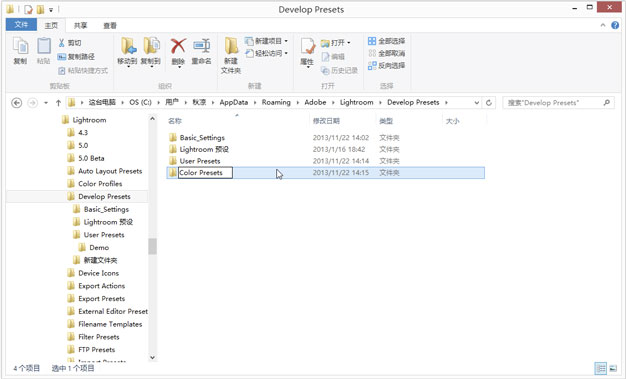Open the File (文件) tab
Screen dimensions: 626x379
[x=21, y=25]
